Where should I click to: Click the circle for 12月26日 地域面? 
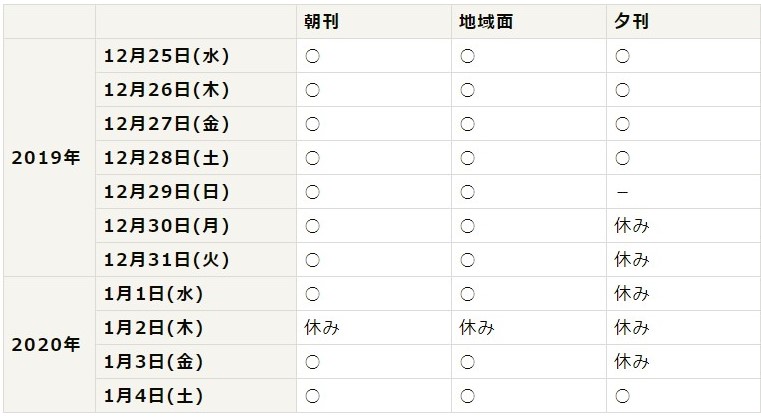click(x=466, y=90)
